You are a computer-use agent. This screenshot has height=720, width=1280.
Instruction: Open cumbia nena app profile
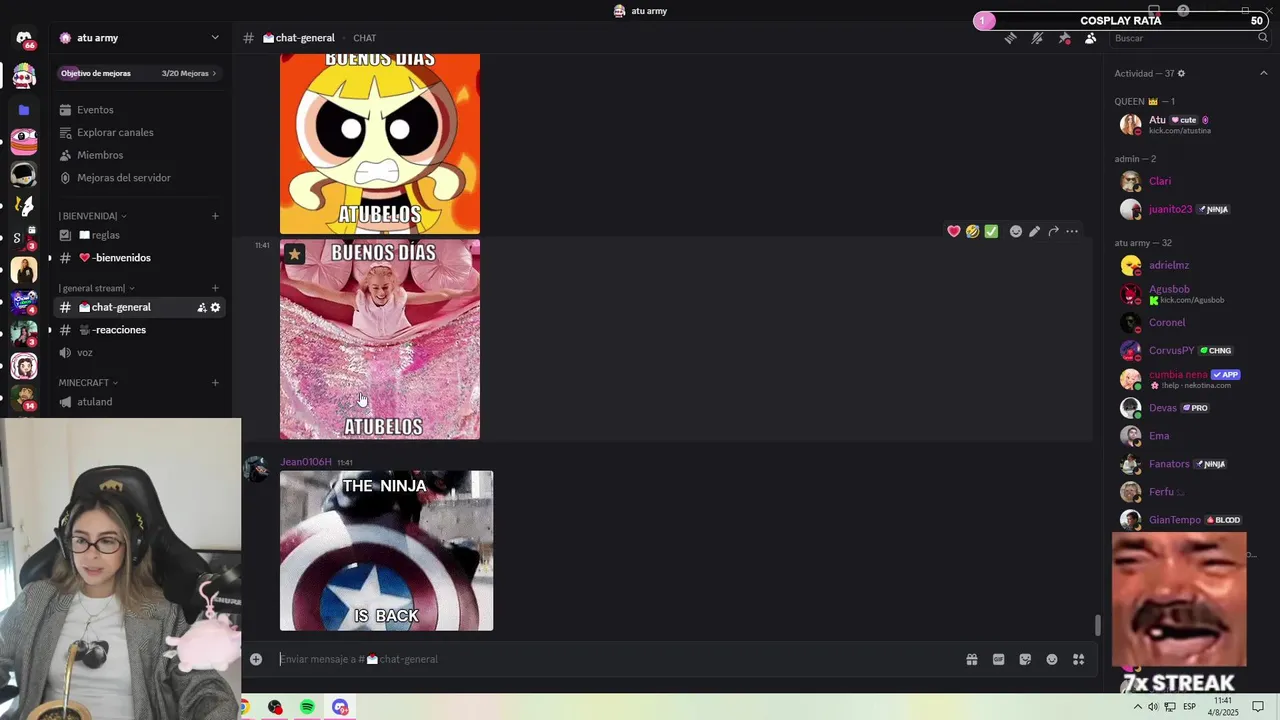point(1190,379)
